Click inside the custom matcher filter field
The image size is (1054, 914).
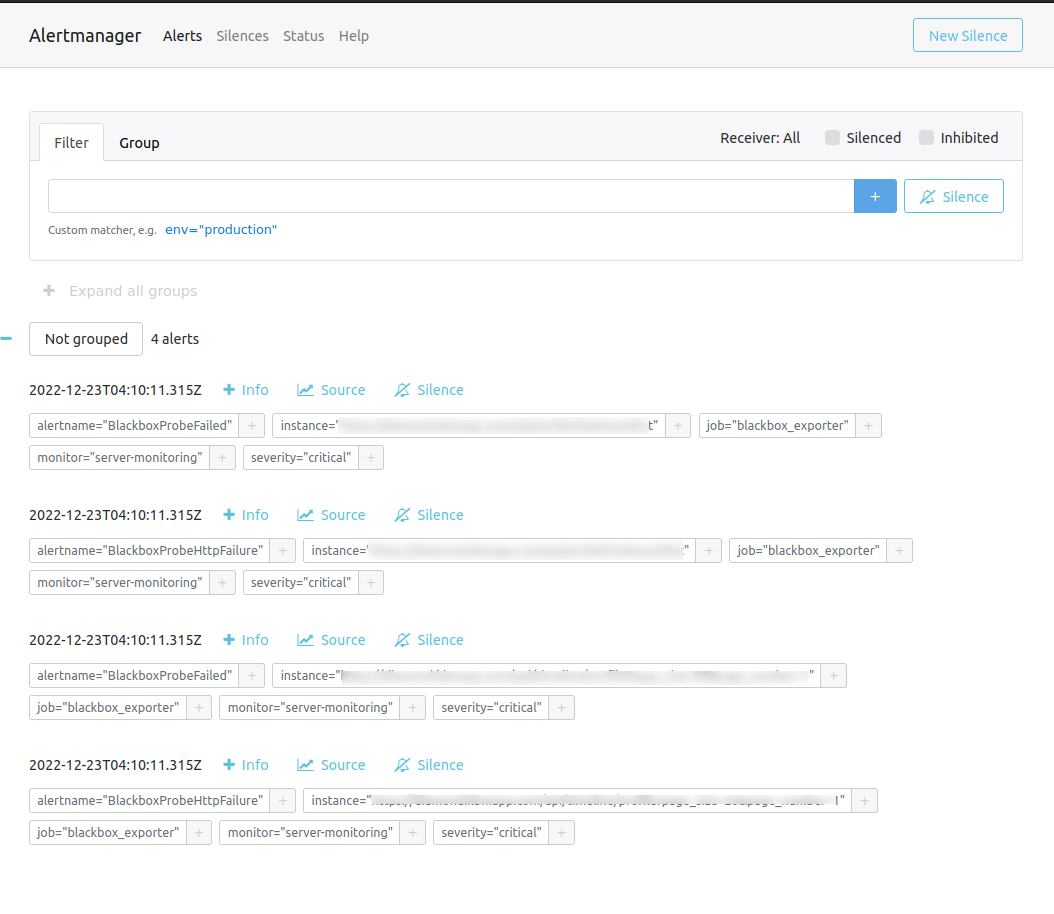point(450,196)
